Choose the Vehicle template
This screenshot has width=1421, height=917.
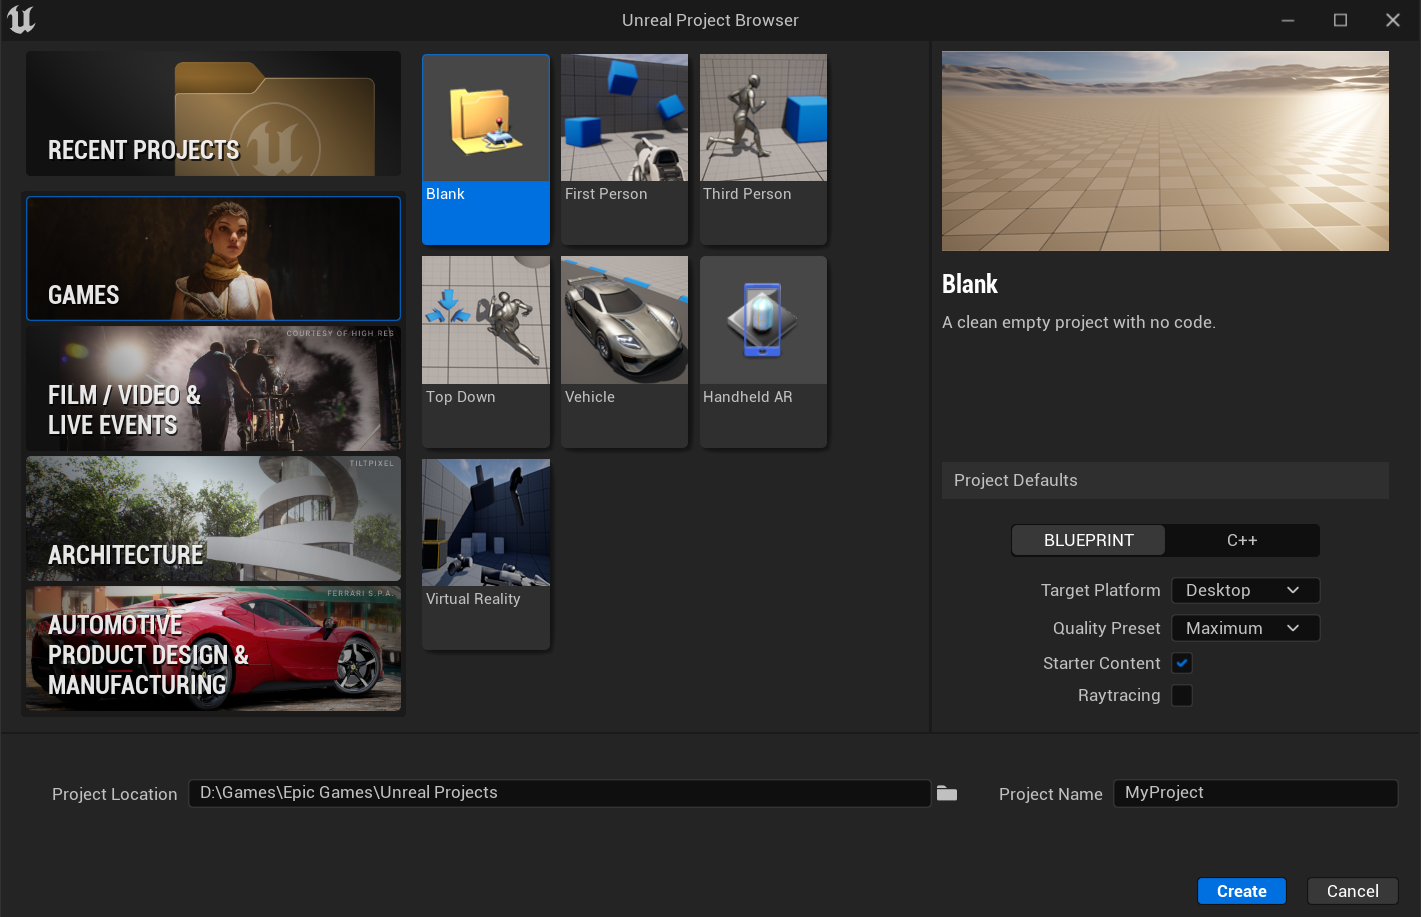624,352
